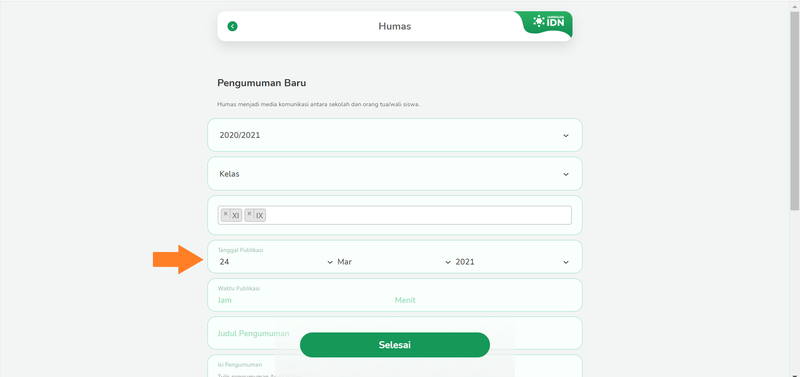Click the IDN logo in header
The height and width of the screenshot is (377, 800).
pos(549,21)
